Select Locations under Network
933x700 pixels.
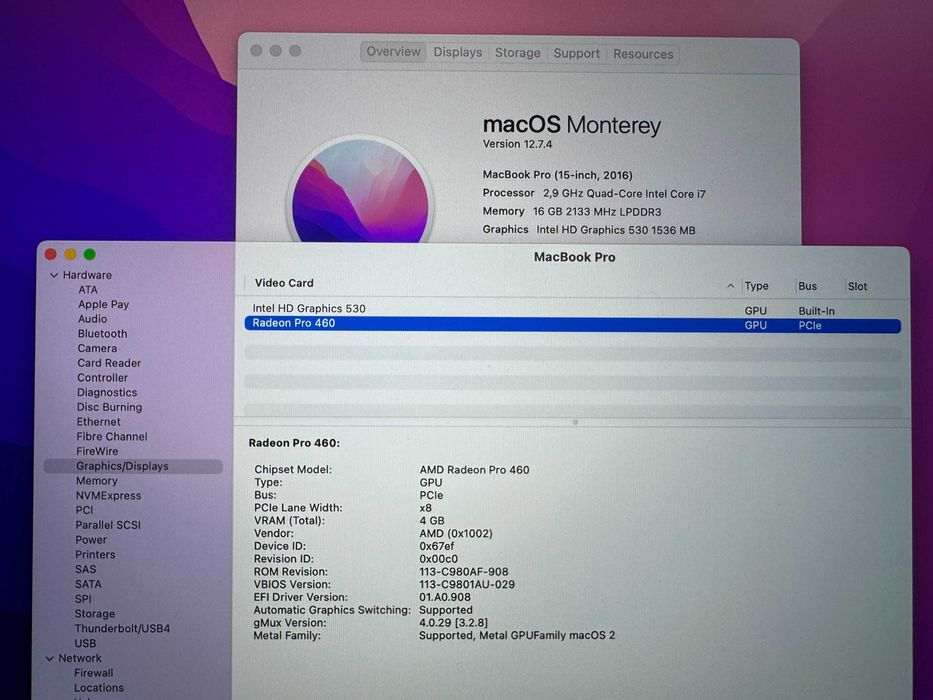pyautogui.click(x=99, y=688)
